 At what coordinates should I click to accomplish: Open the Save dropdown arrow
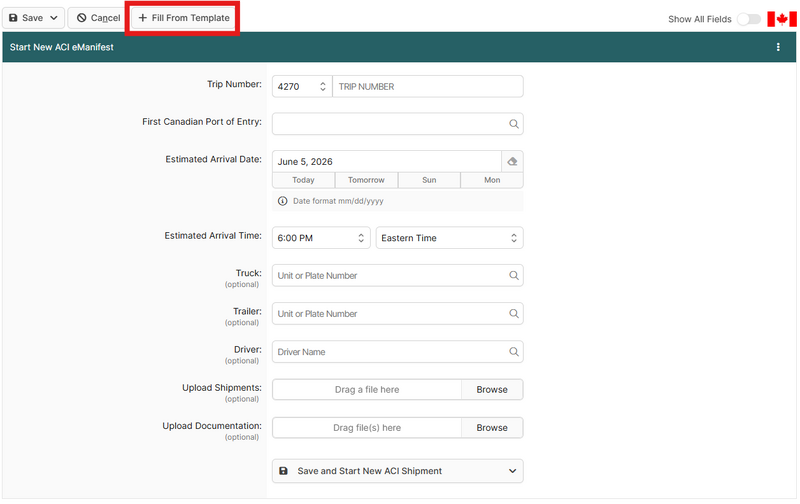click(54, 18)
